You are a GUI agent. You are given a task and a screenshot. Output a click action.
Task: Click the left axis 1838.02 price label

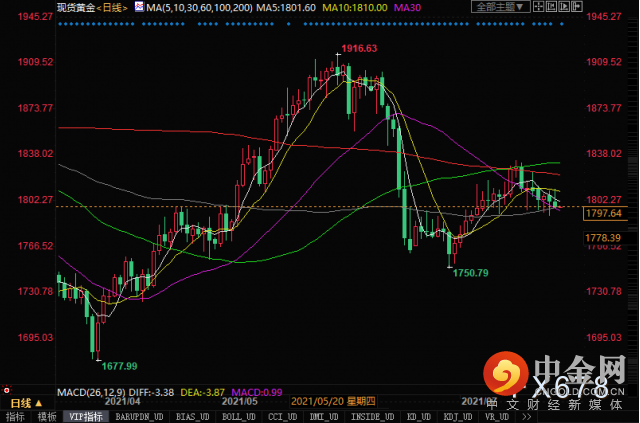(35, 154)
